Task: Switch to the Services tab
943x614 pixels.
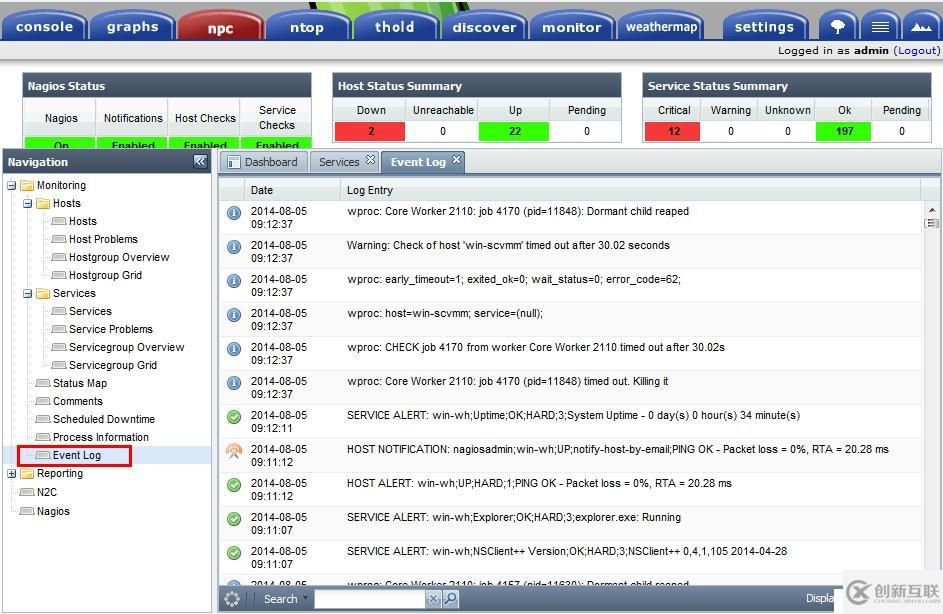Action: pyautogui.click(x=337, y=161)
